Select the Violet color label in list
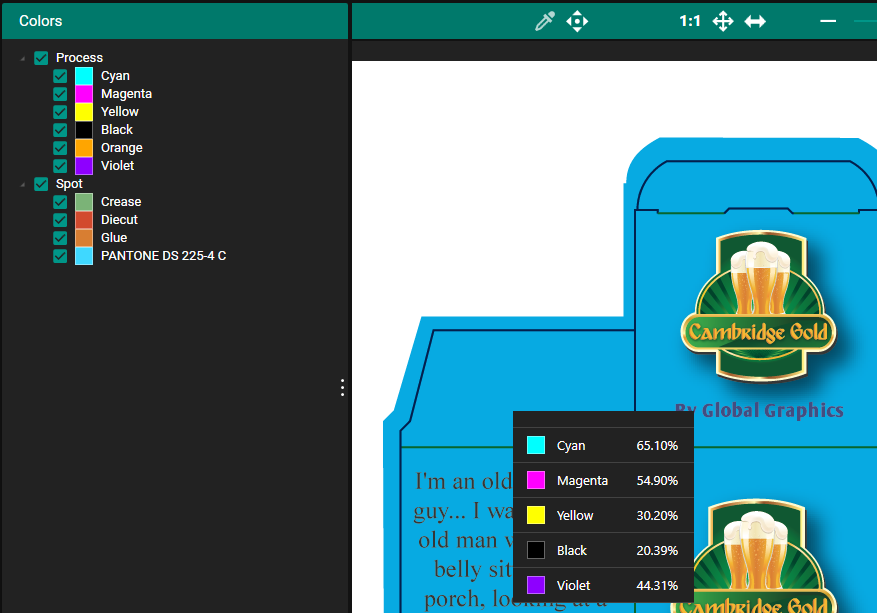 tap(117, 166)
